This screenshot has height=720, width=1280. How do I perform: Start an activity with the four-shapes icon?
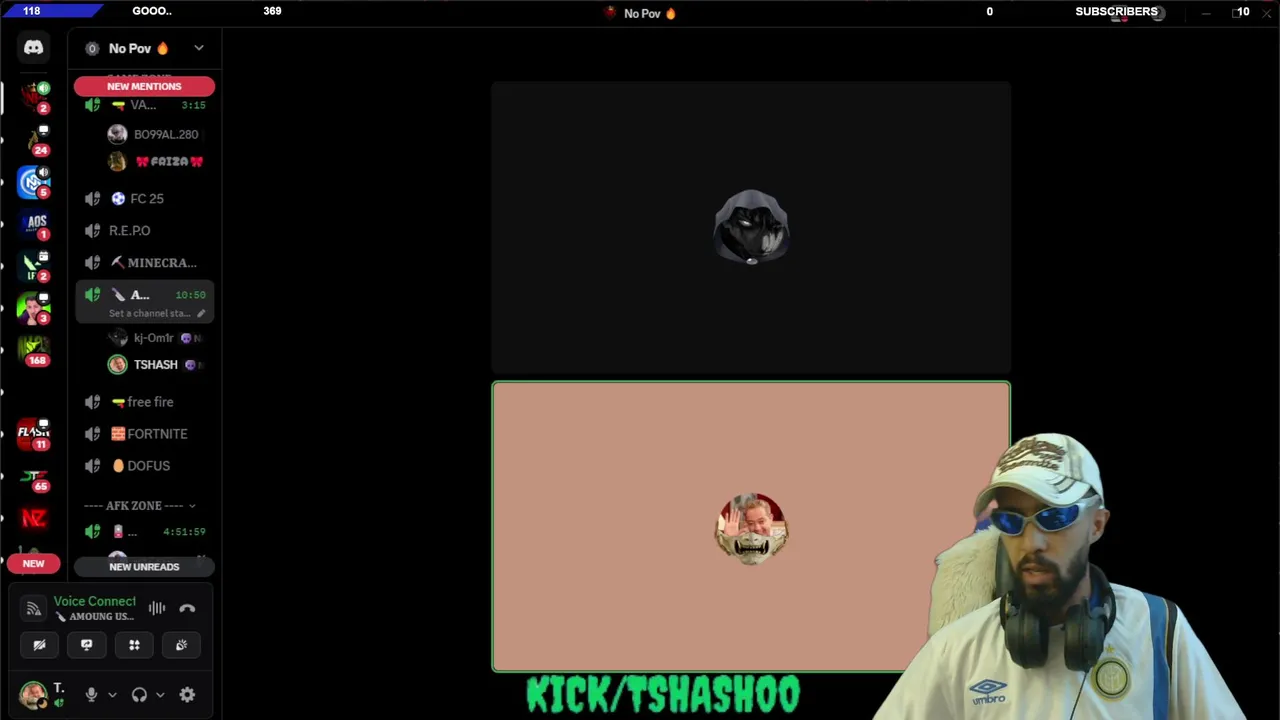click(x=134, y=645)
